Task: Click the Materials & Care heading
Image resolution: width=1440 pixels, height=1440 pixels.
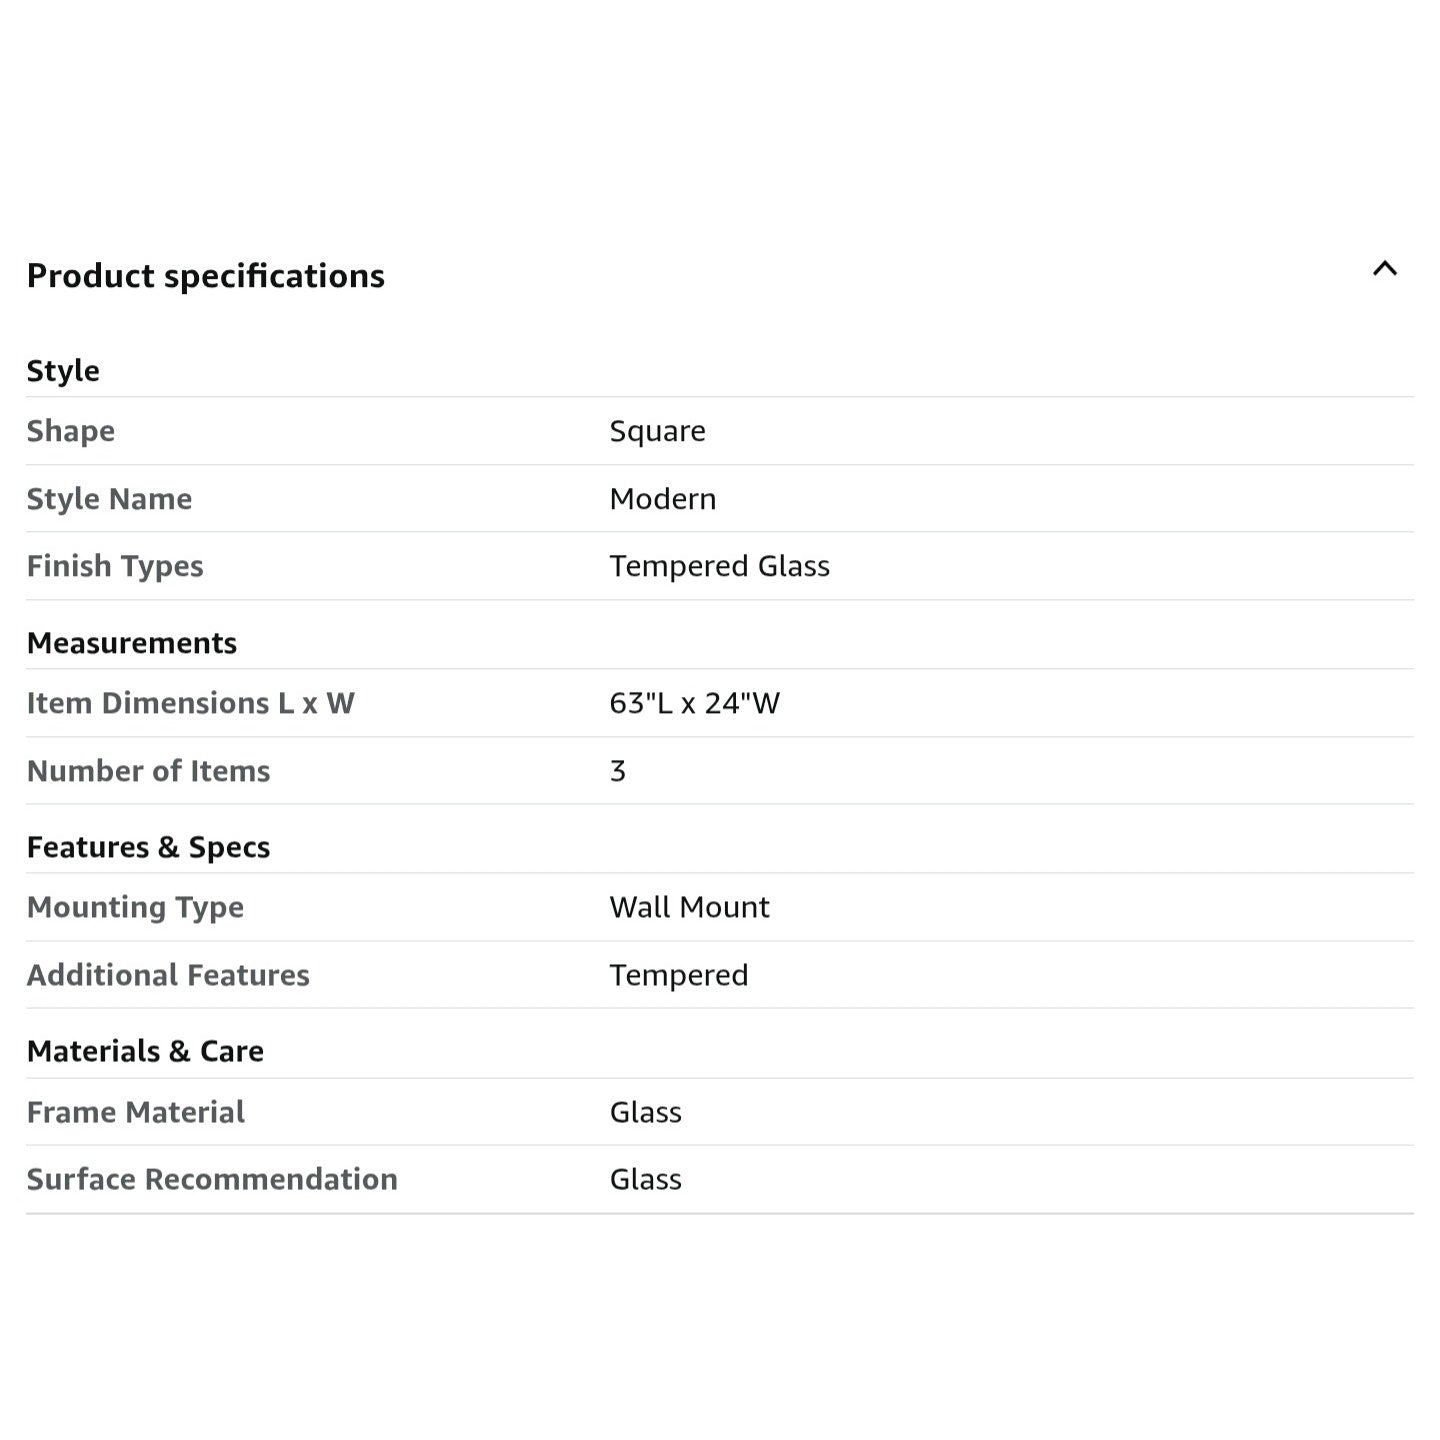Action: (x=146, y=1051)
